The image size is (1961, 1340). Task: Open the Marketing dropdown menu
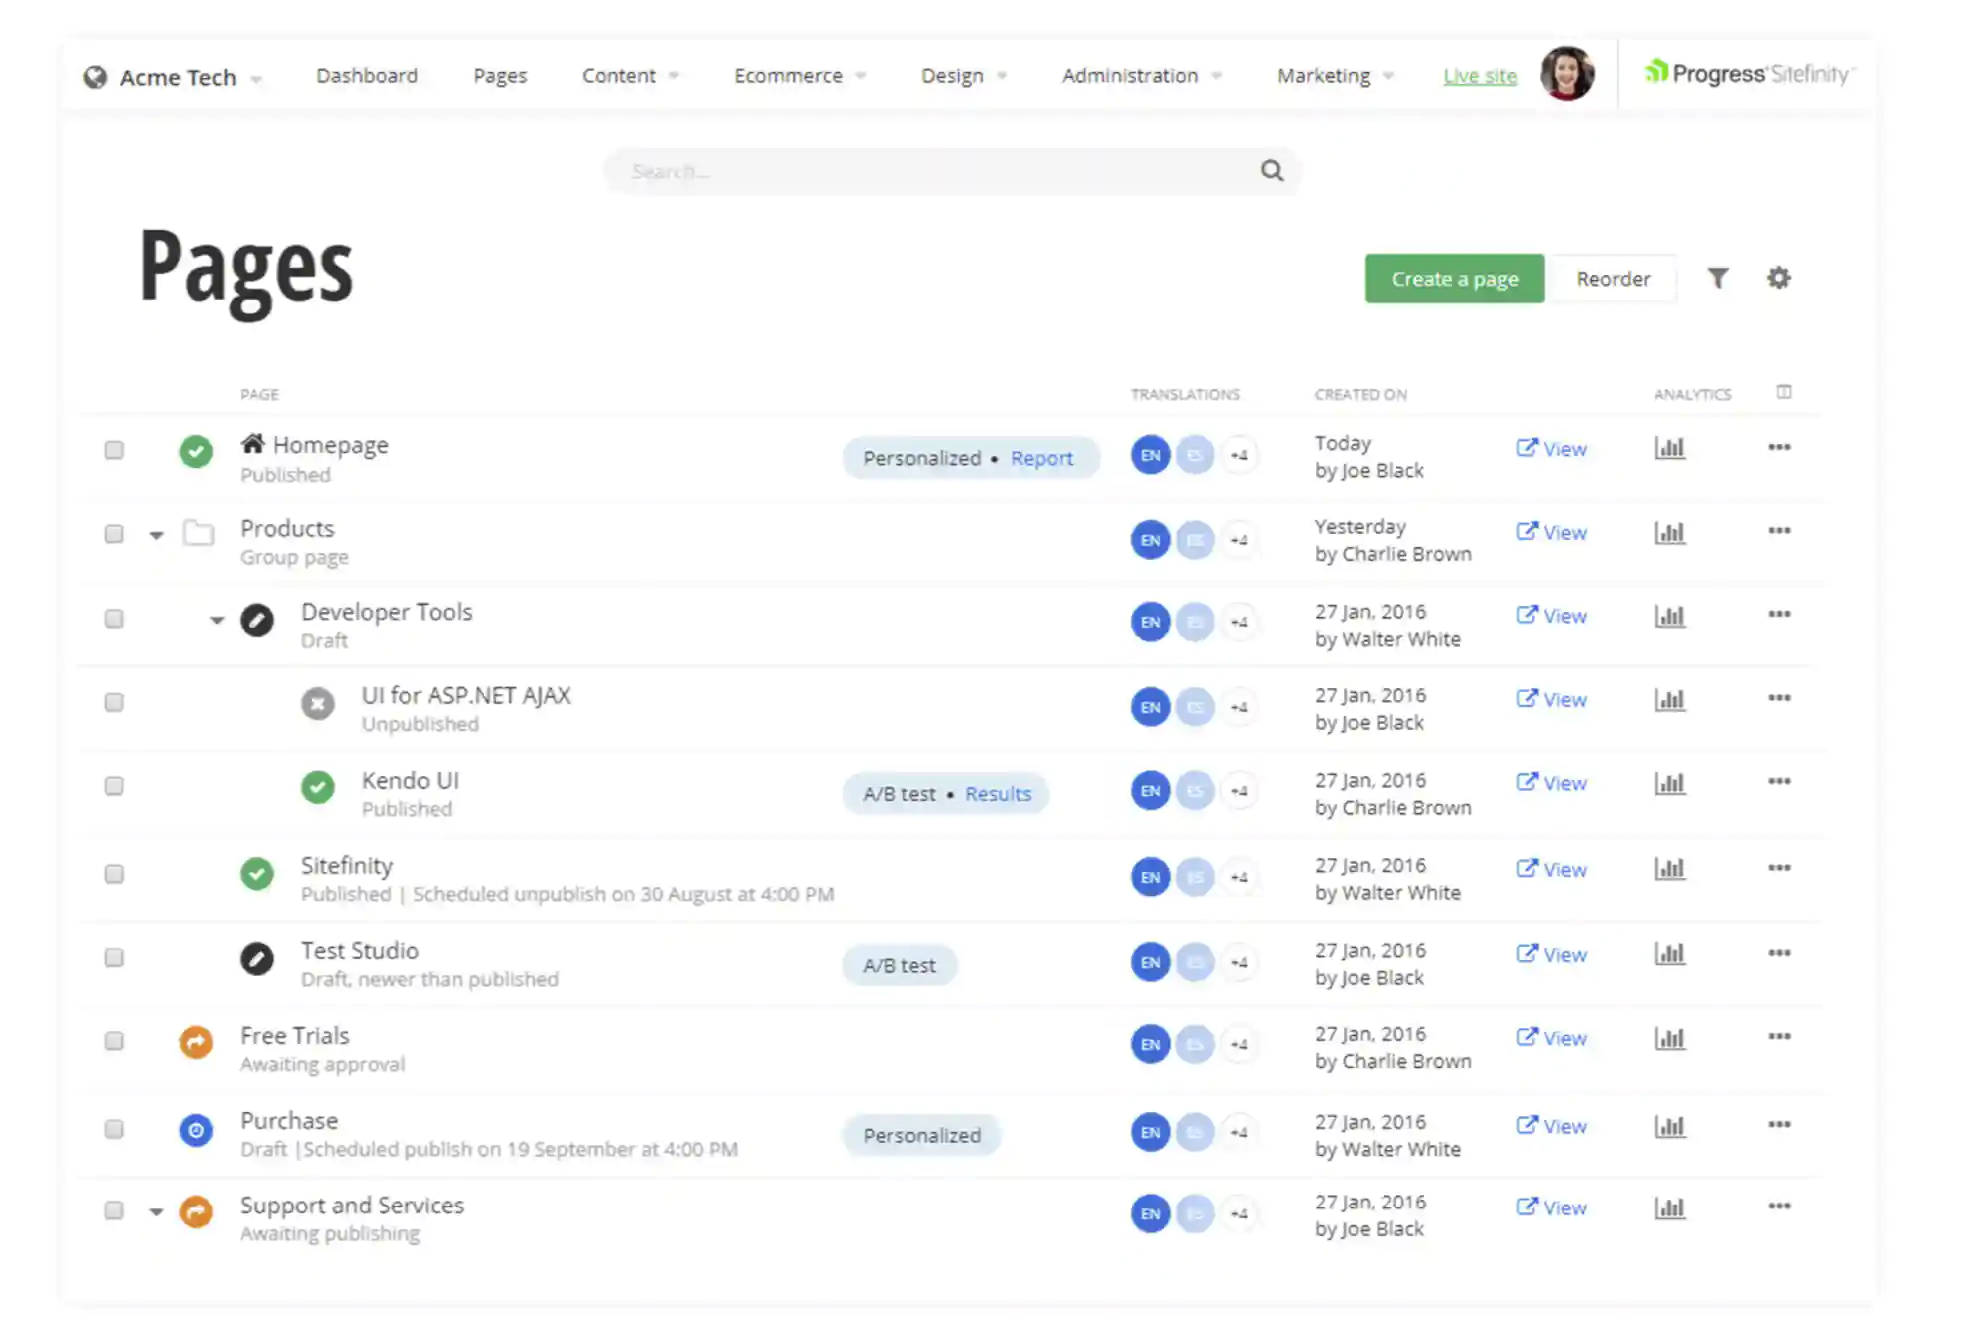click(1335, 76)
